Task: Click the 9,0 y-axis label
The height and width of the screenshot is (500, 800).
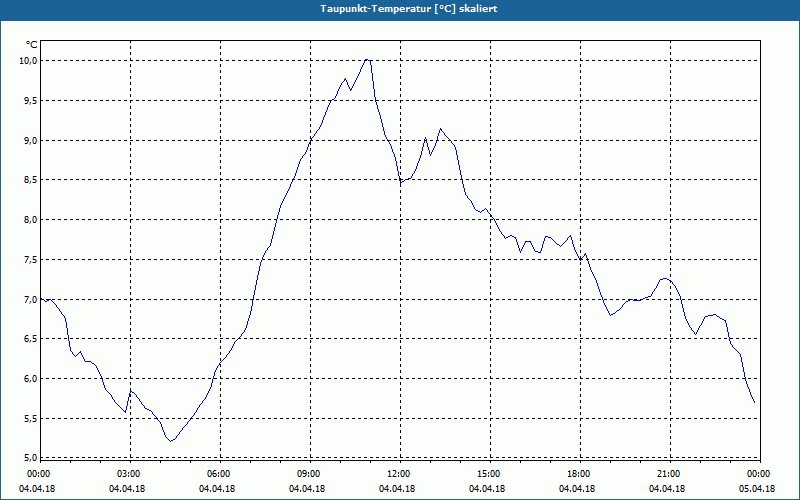Action: [30, 140]
